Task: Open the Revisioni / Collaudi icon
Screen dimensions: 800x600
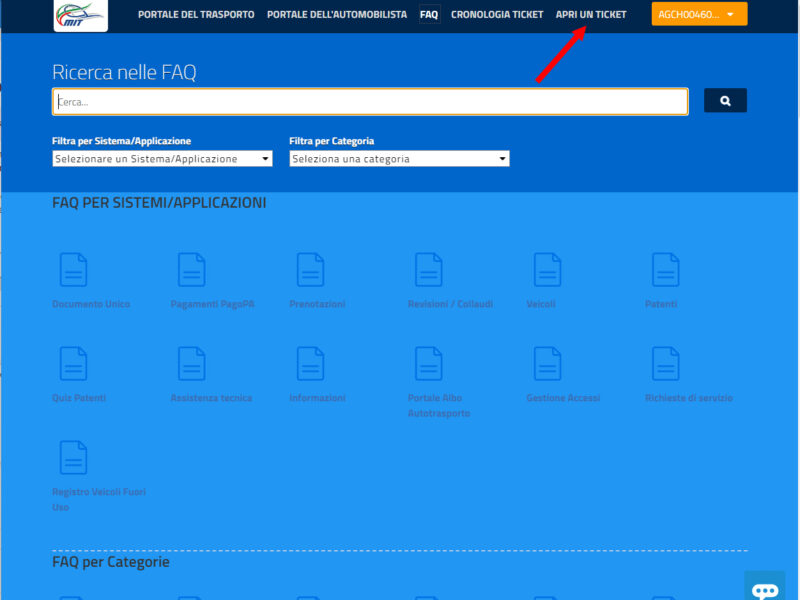Action: (429, 270)
